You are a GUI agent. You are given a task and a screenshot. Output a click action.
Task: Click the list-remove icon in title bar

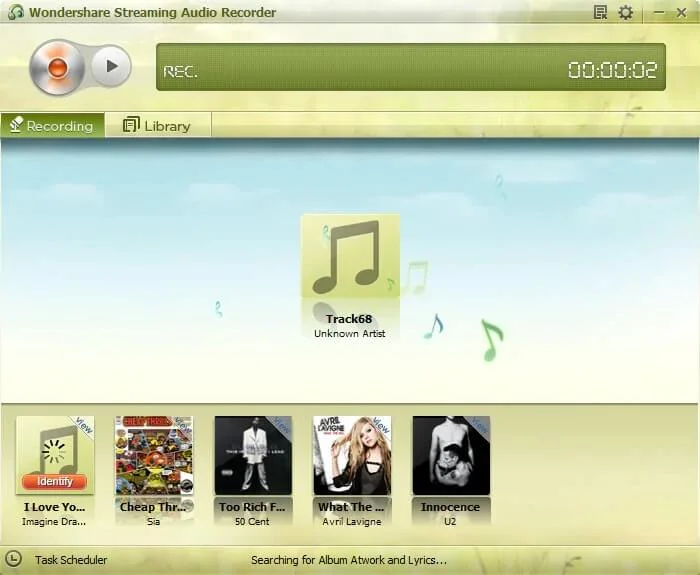click(600, 12)
